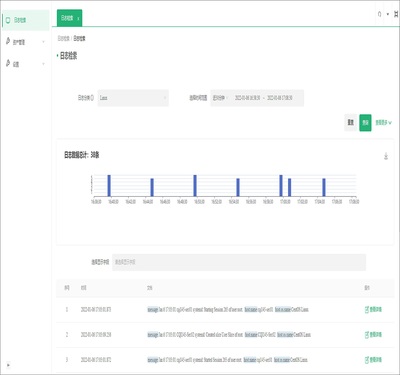Open the details link for table row 3

click(373, 360)
